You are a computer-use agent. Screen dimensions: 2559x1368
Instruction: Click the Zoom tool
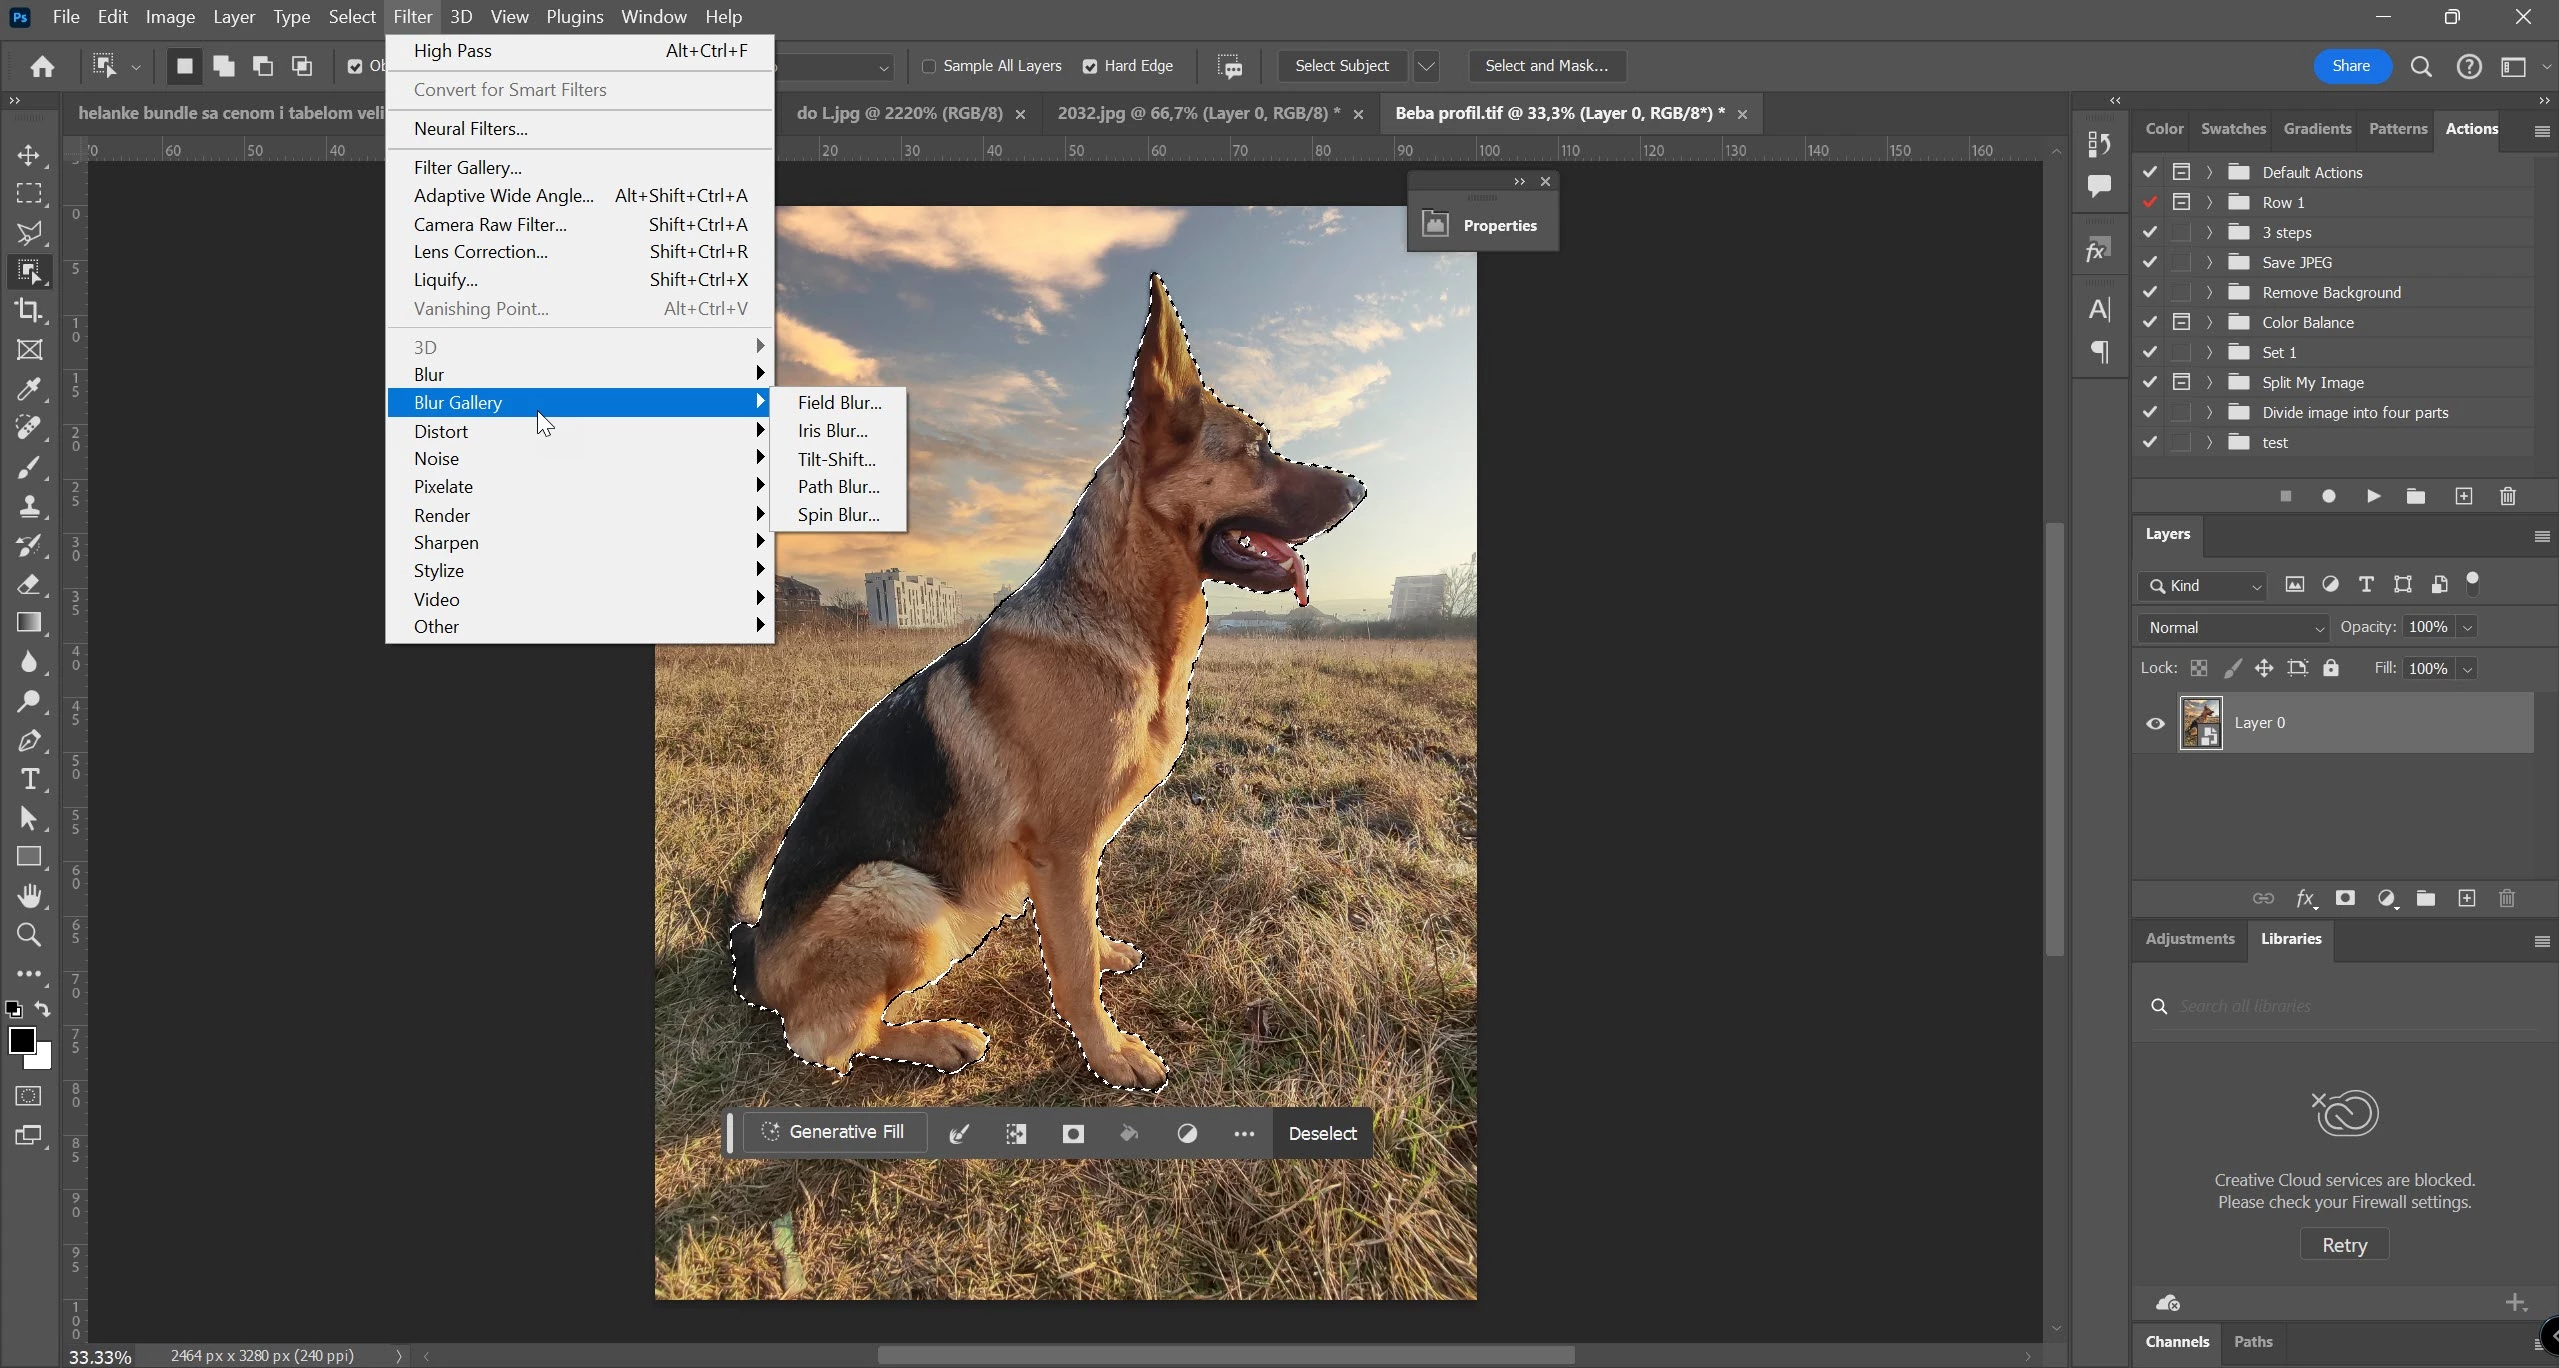(29, 935)
